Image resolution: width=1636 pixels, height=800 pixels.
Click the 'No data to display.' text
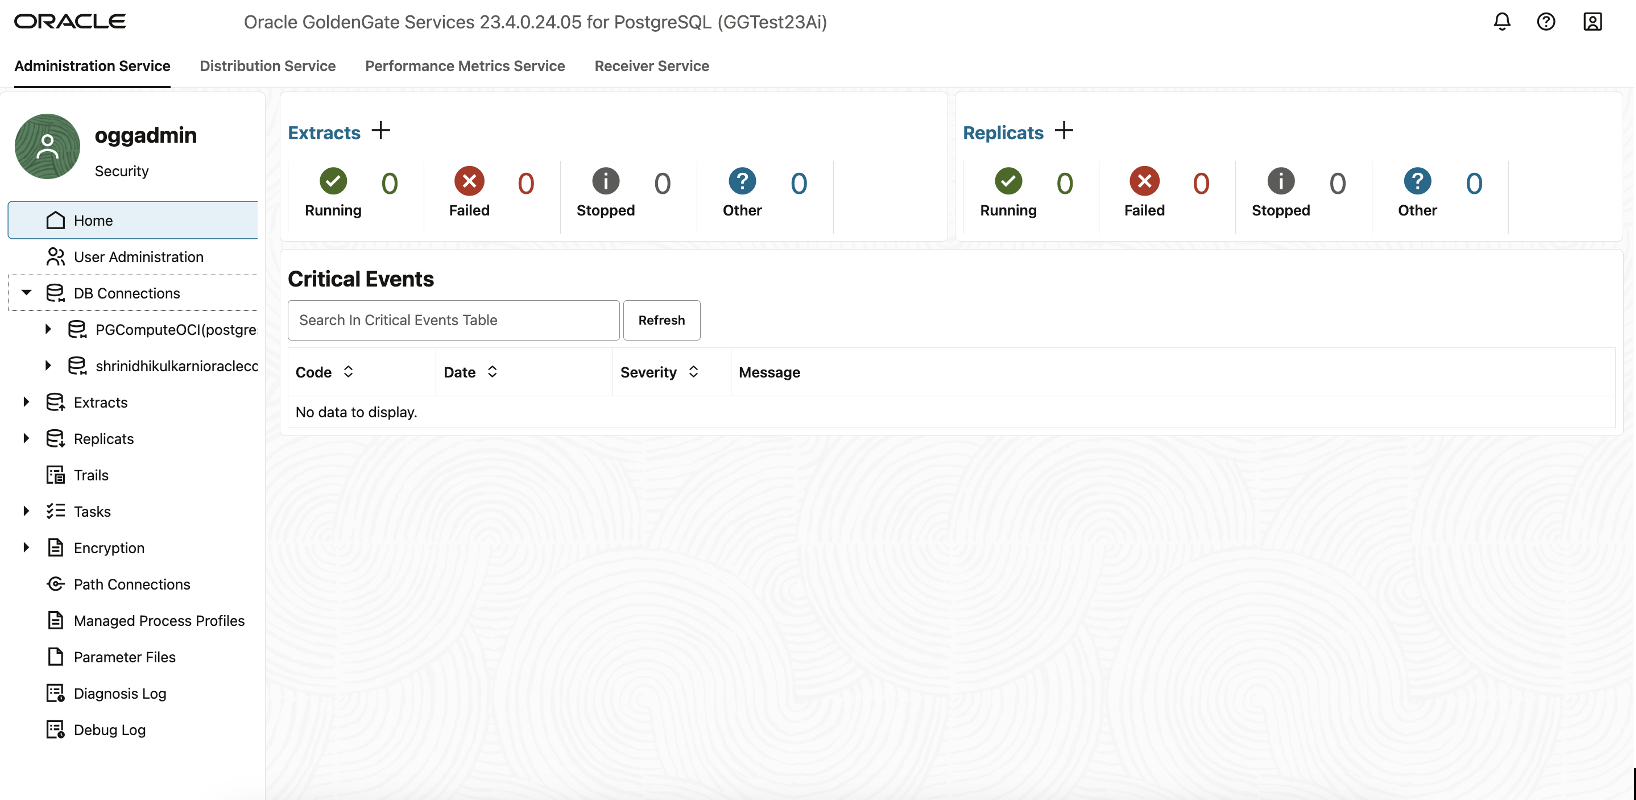click(x=356, y=412)
